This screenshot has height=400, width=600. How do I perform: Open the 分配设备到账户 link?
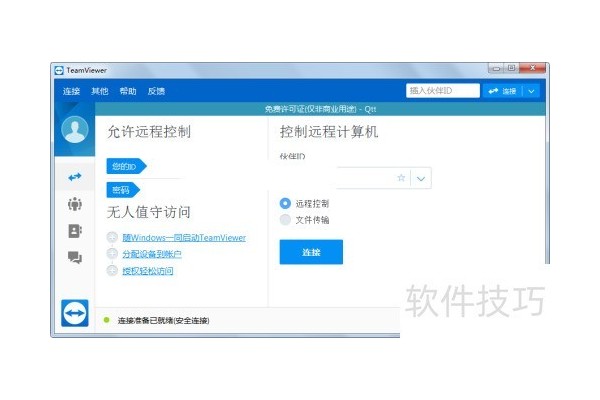pos(152,254)
